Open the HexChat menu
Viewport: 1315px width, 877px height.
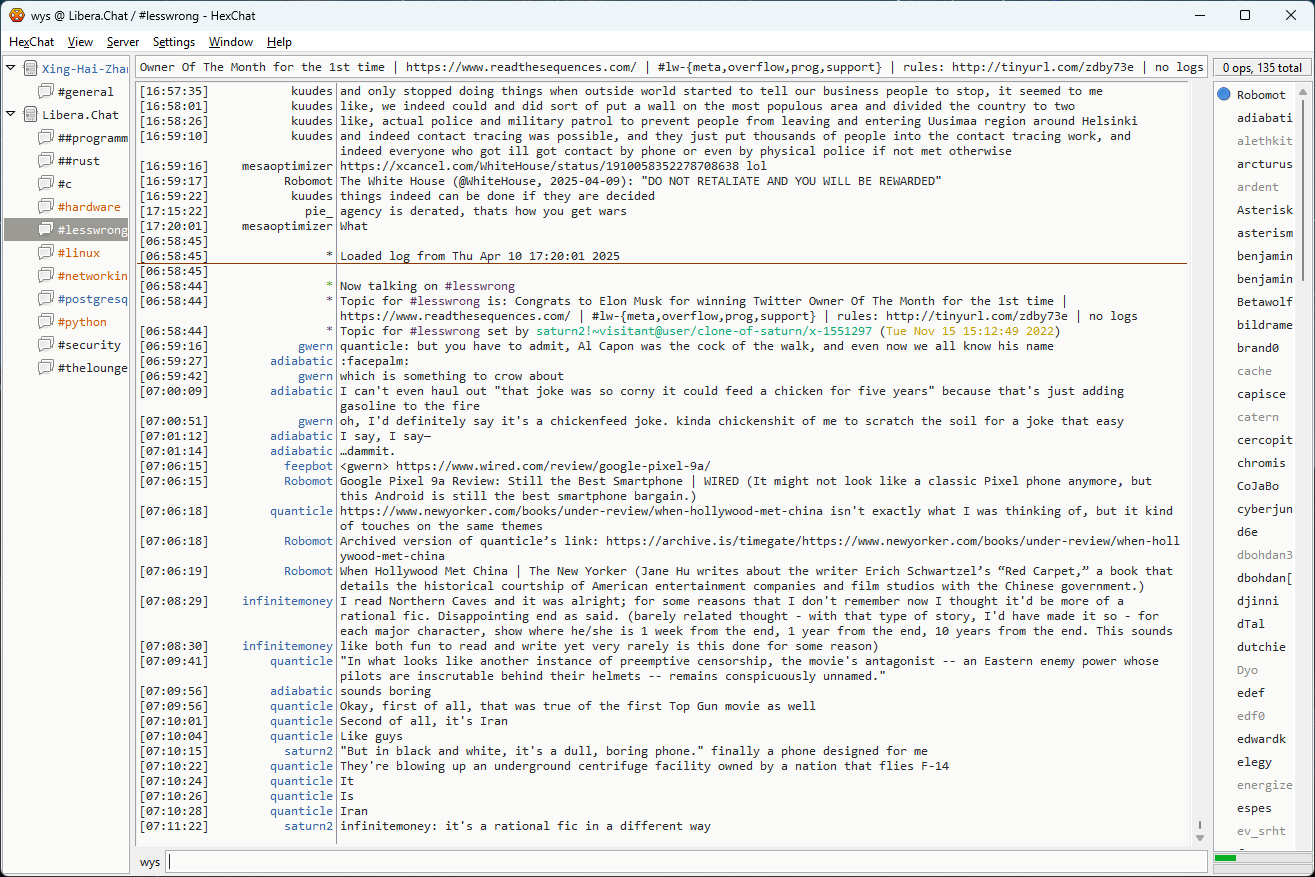tap(31, 42)
